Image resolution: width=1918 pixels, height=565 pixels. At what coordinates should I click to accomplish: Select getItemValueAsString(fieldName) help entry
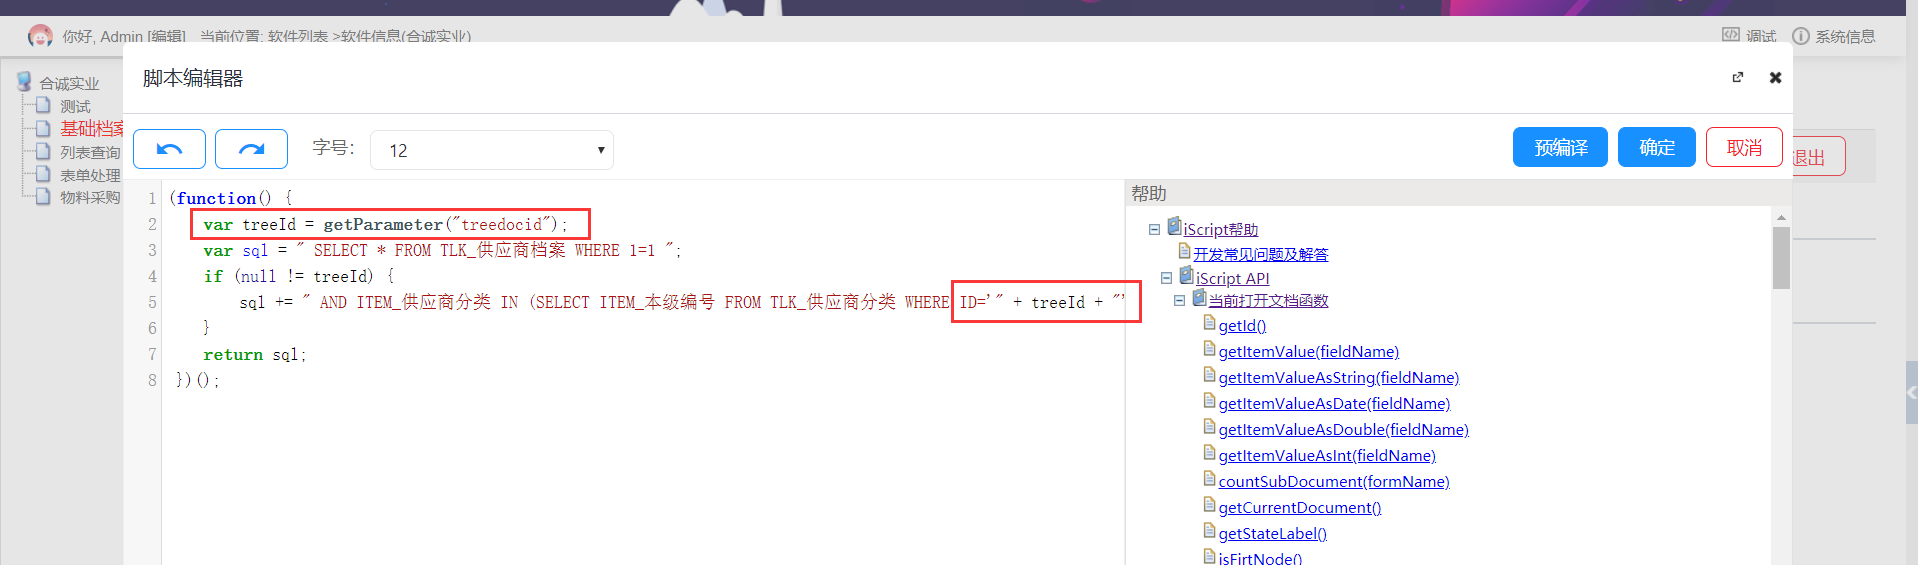coord(1338,378)
